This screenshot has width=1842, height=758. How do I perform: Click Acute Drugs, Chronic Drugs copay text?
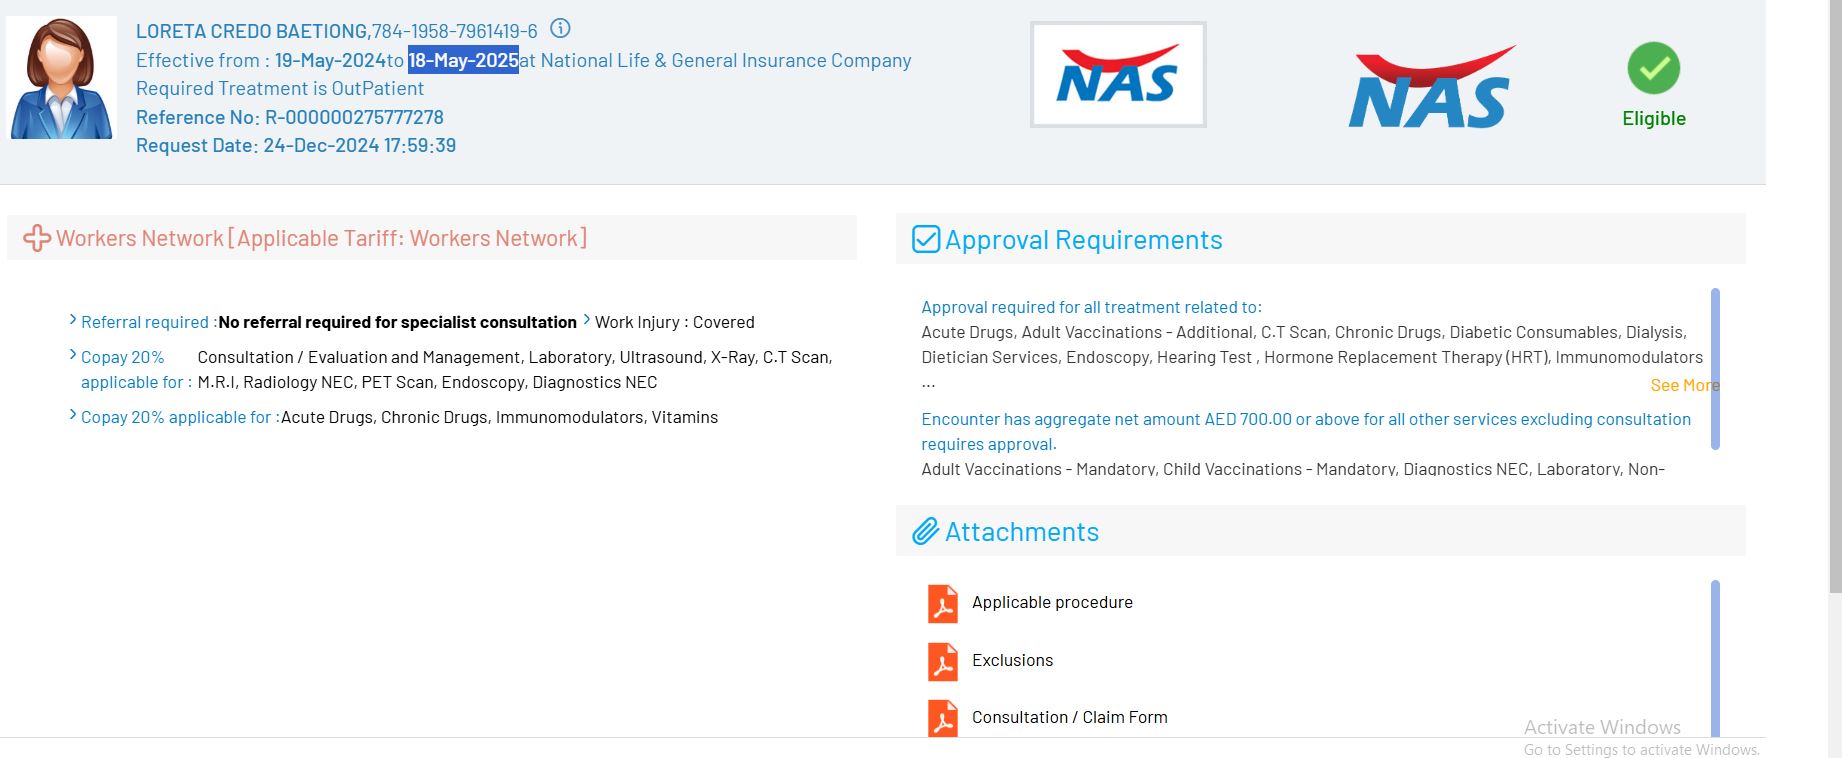(x=499, y=417)
